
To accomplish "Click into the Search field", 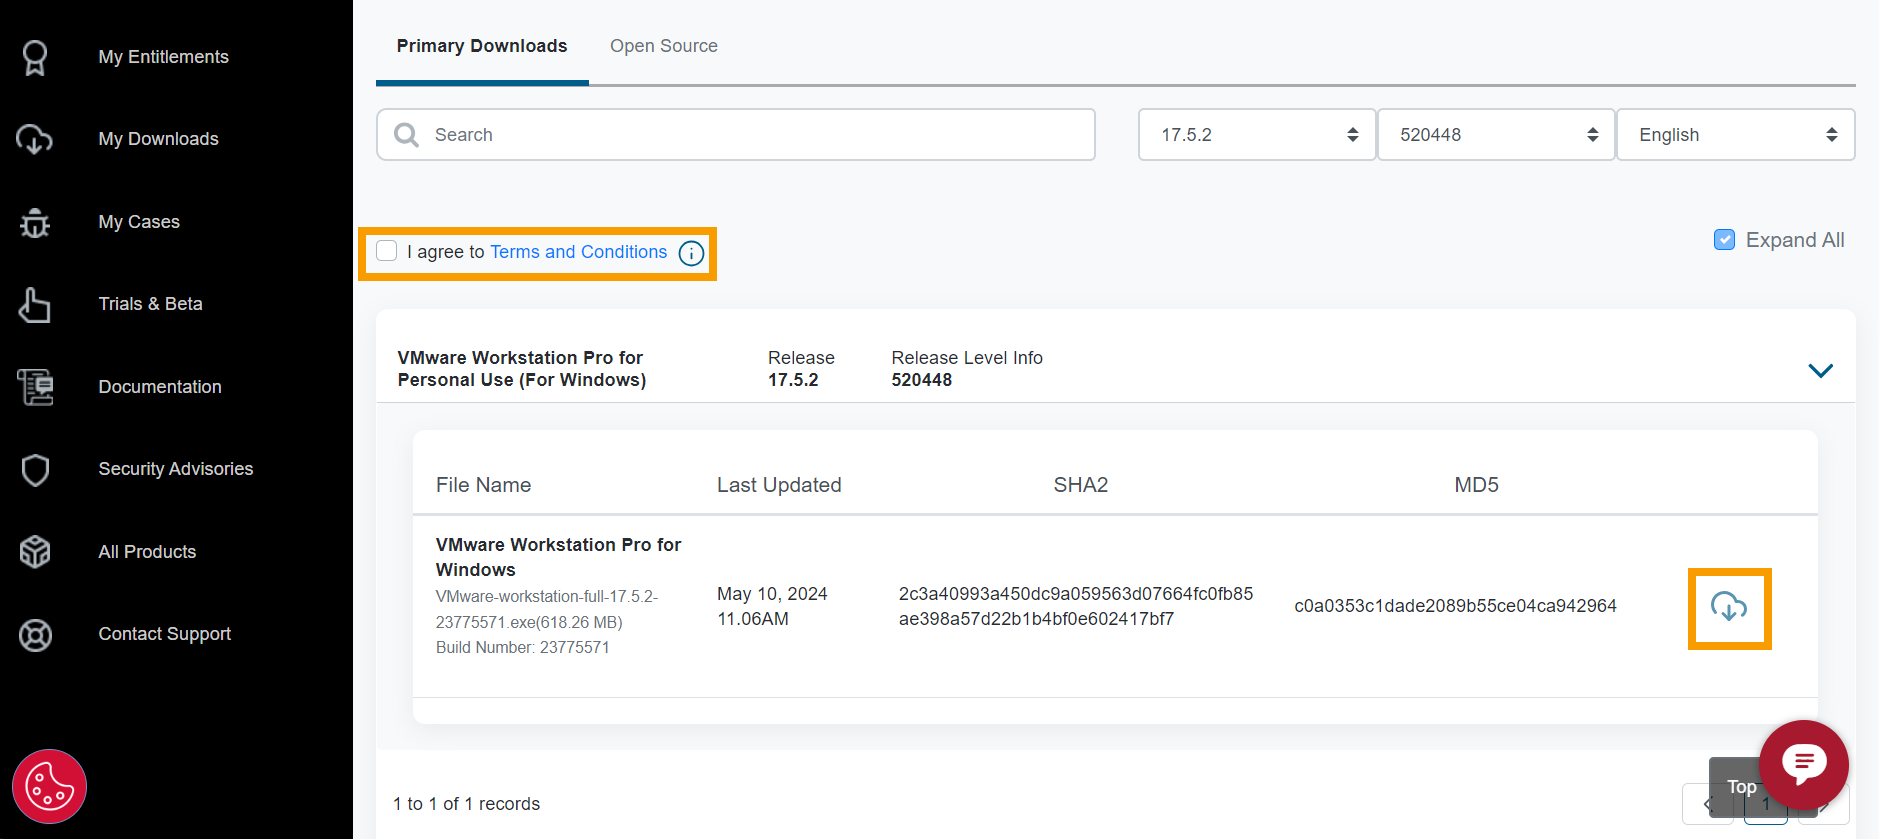I will point(736,135).
